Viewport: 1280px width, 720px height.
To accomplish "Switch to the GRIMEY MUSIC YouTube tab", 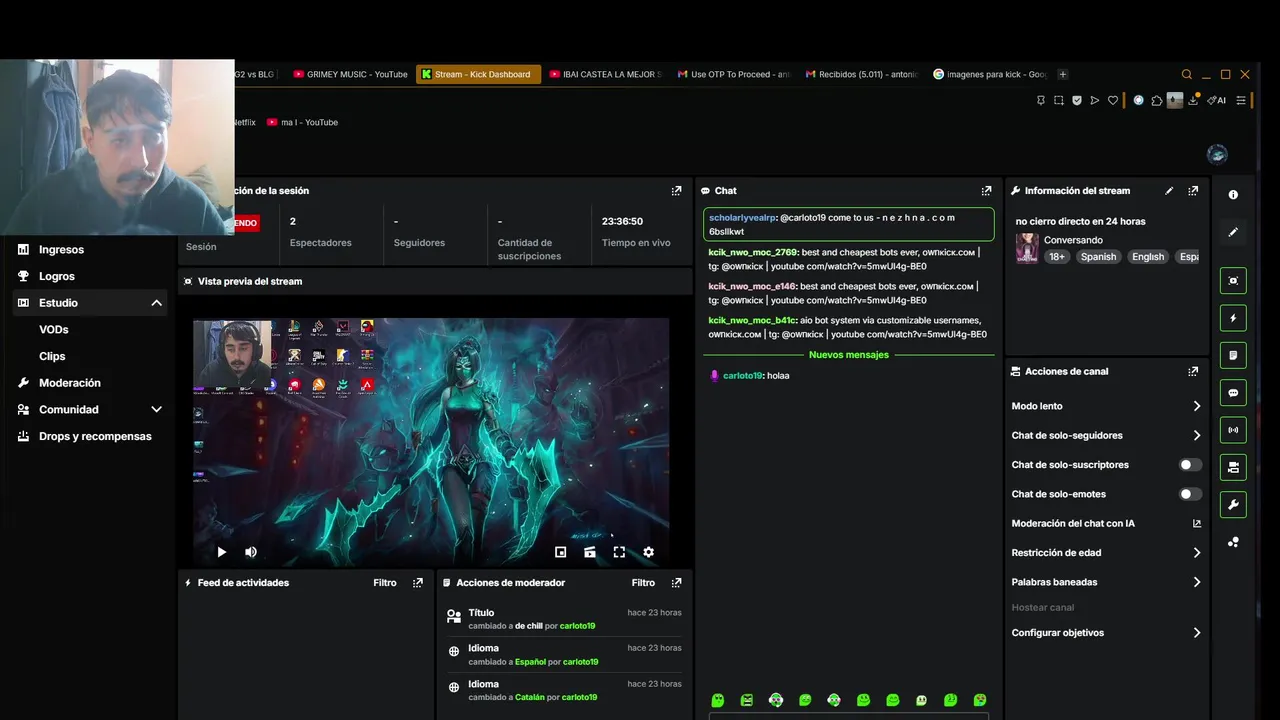I will pyautogui.click(x=351, y=74).
